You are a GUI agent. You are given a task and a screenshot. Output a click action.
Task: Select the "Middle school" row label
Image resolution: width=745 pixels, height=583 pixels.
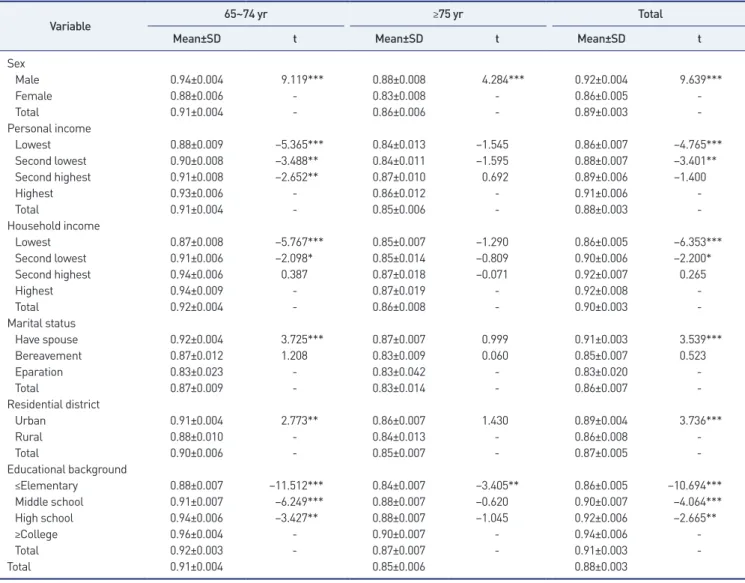[49, 502]
